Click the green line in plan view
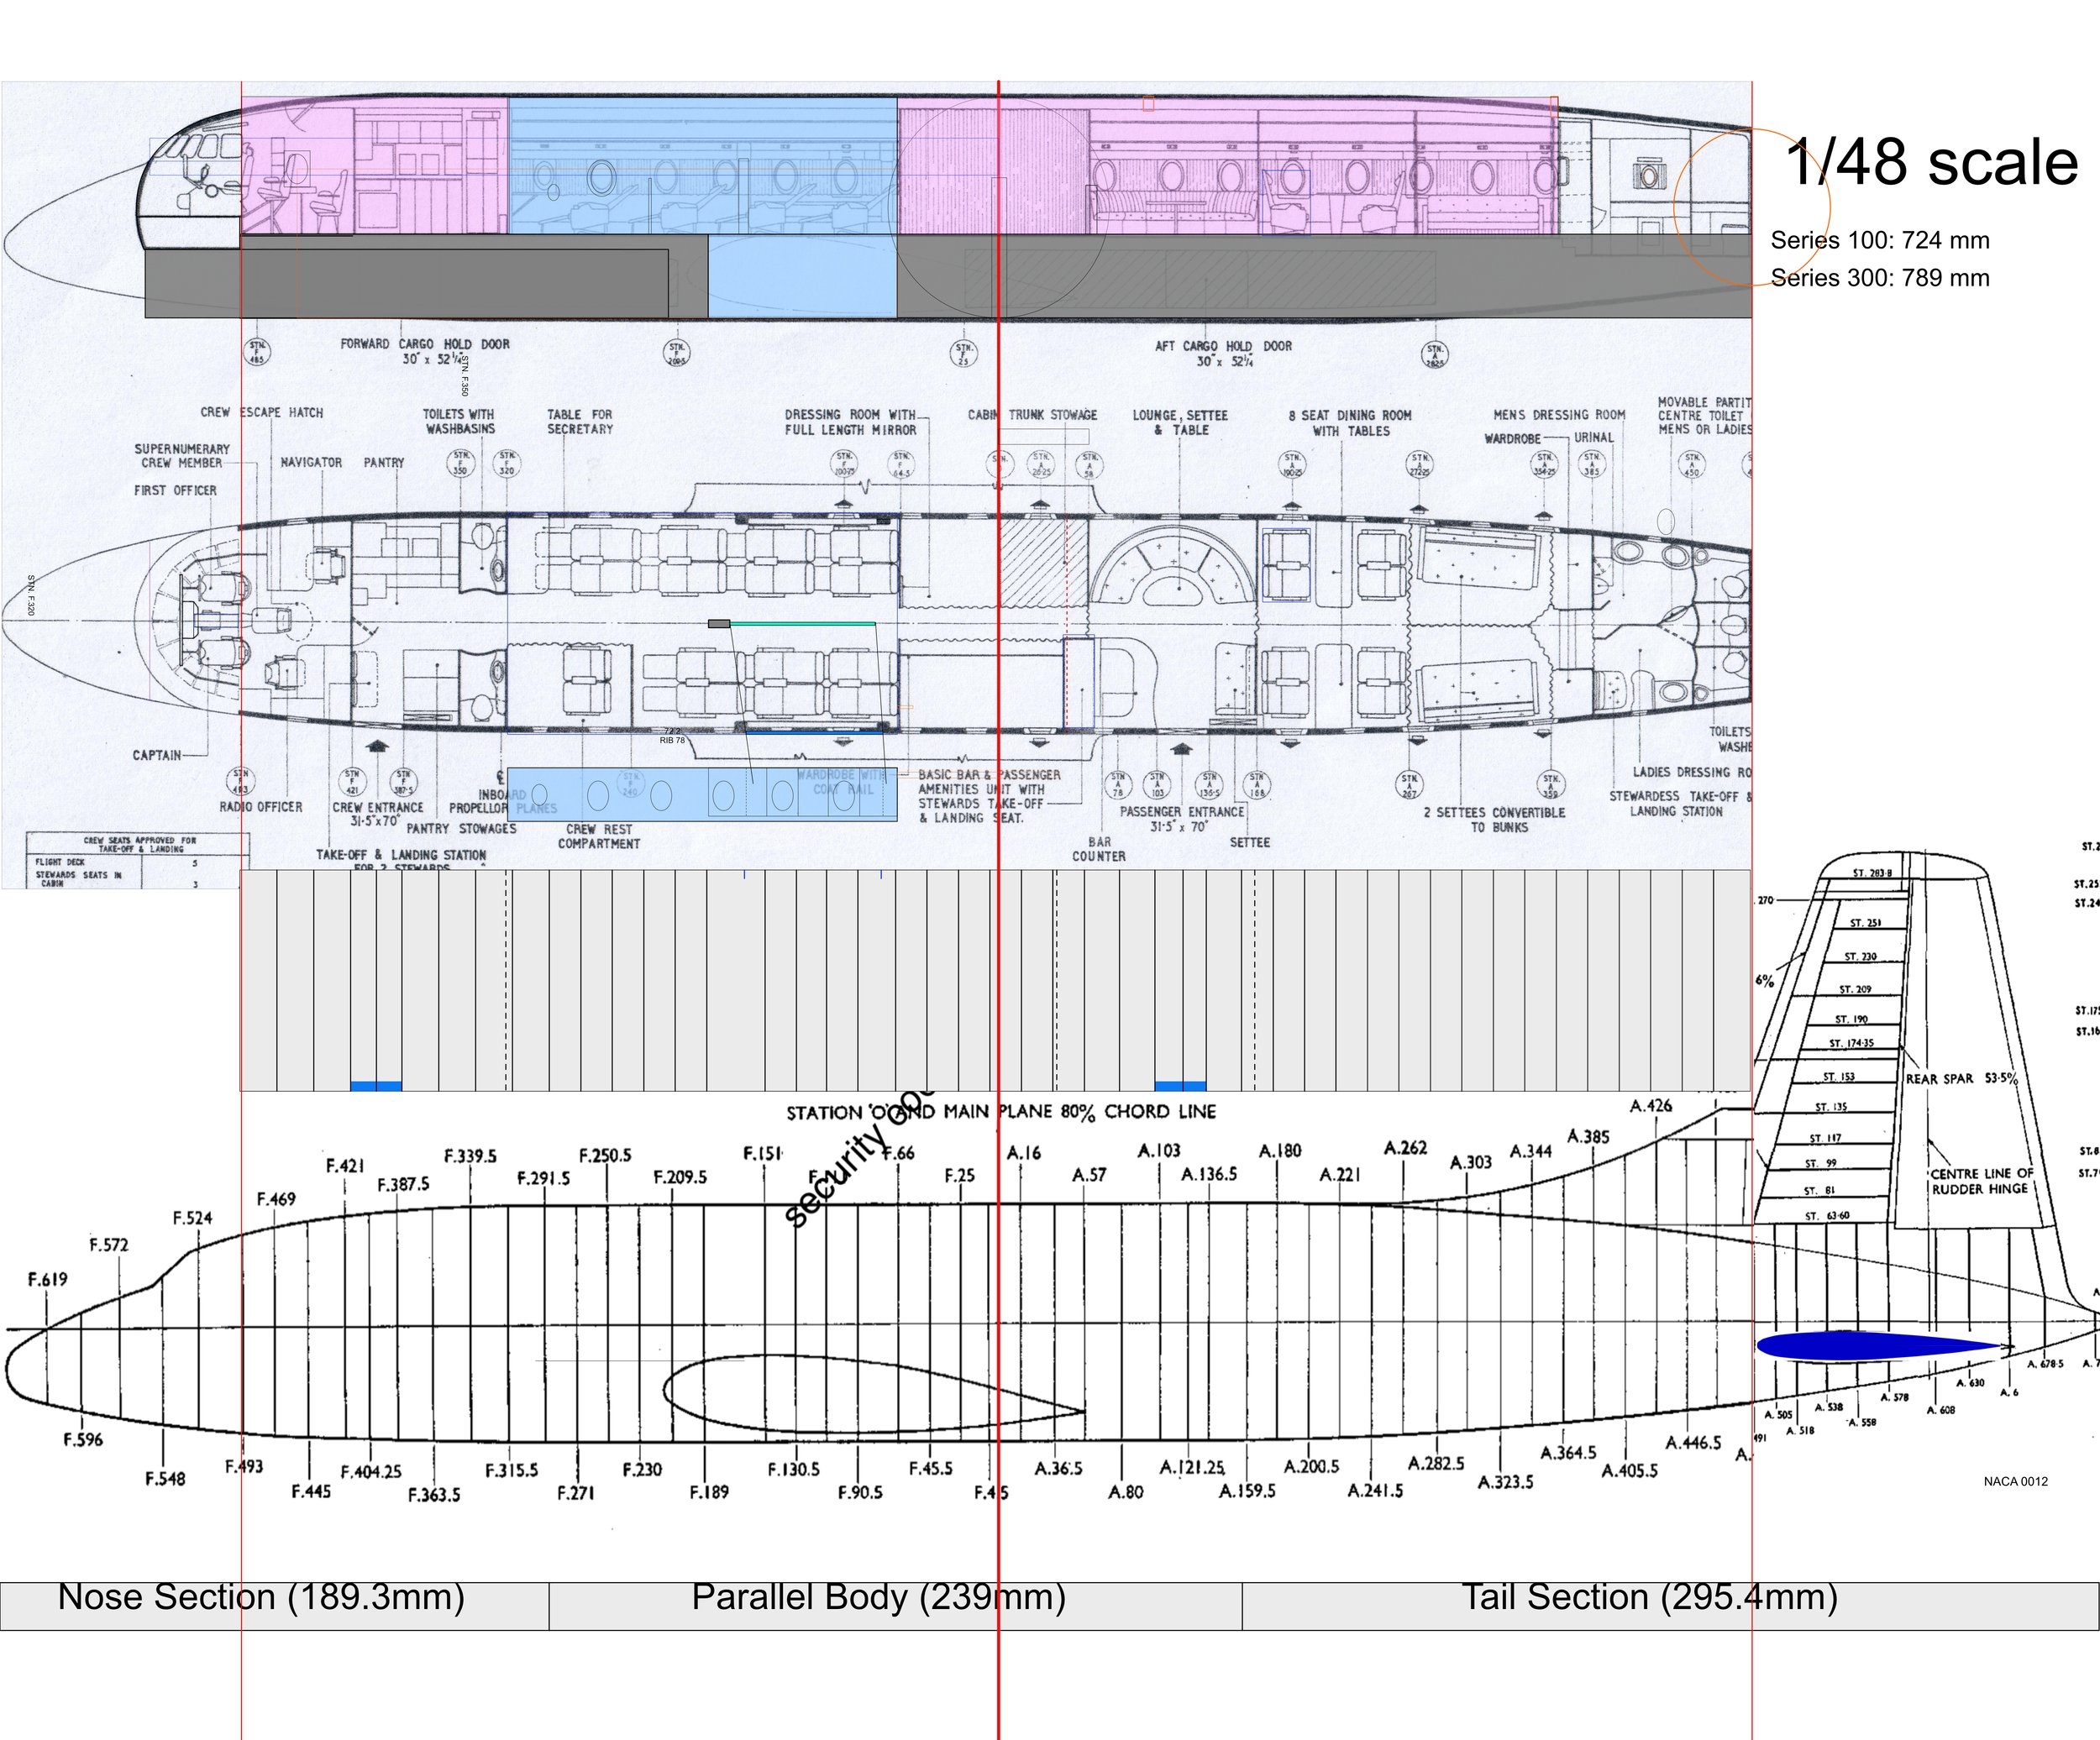The image size is (2100, 1740). coord(802,623)
